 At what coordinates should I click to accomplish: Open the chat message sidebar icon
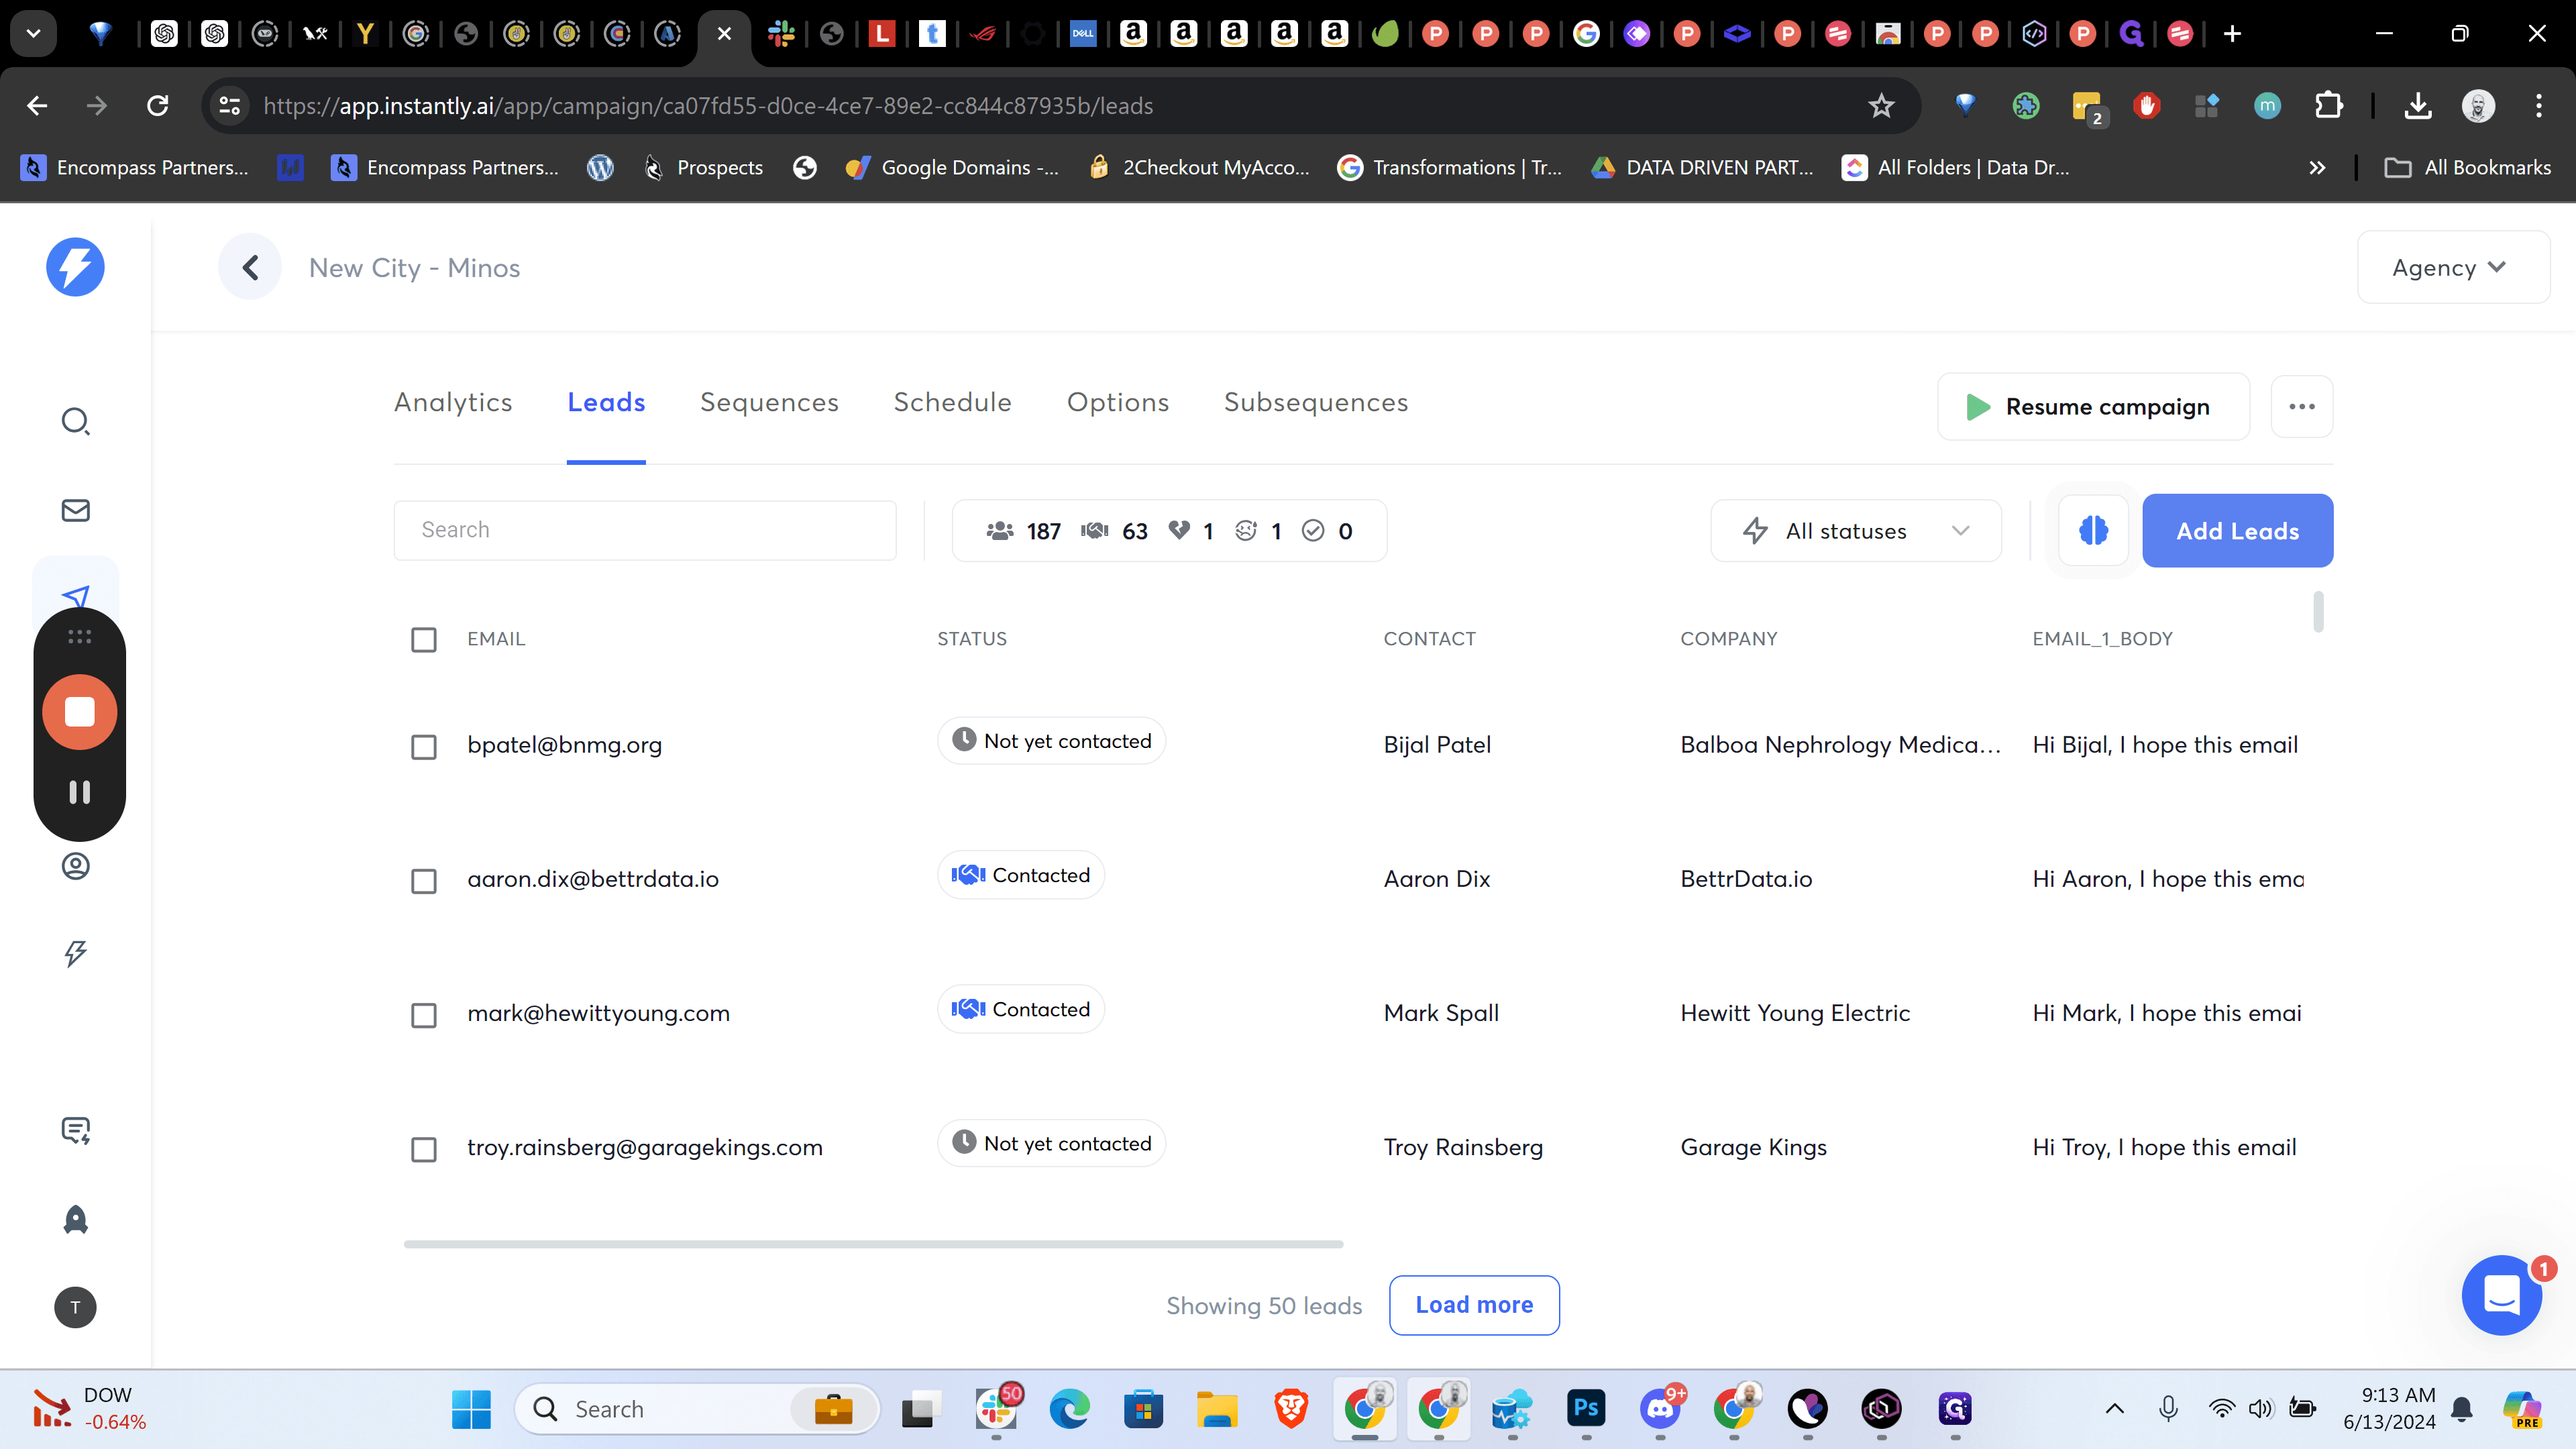click(76, 1130)
